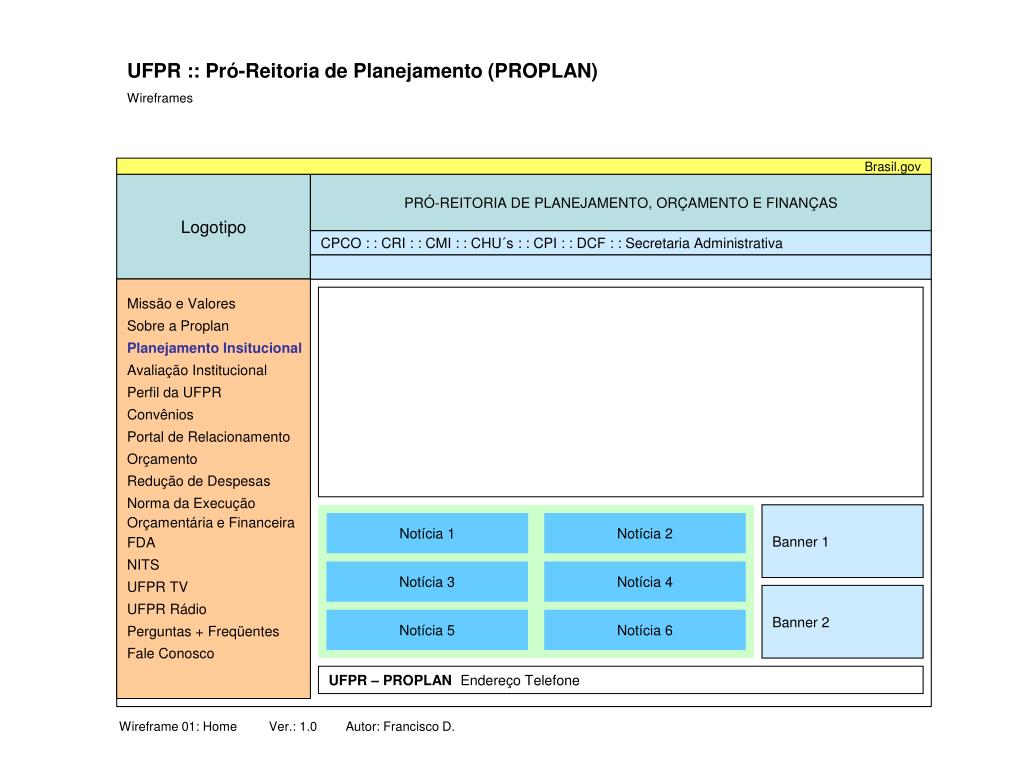Click the PRÓ-REITORIA DE PLANEJAMENTO header title
The width and height of the screenshot is (1024, 768).
tap(620, 203)
